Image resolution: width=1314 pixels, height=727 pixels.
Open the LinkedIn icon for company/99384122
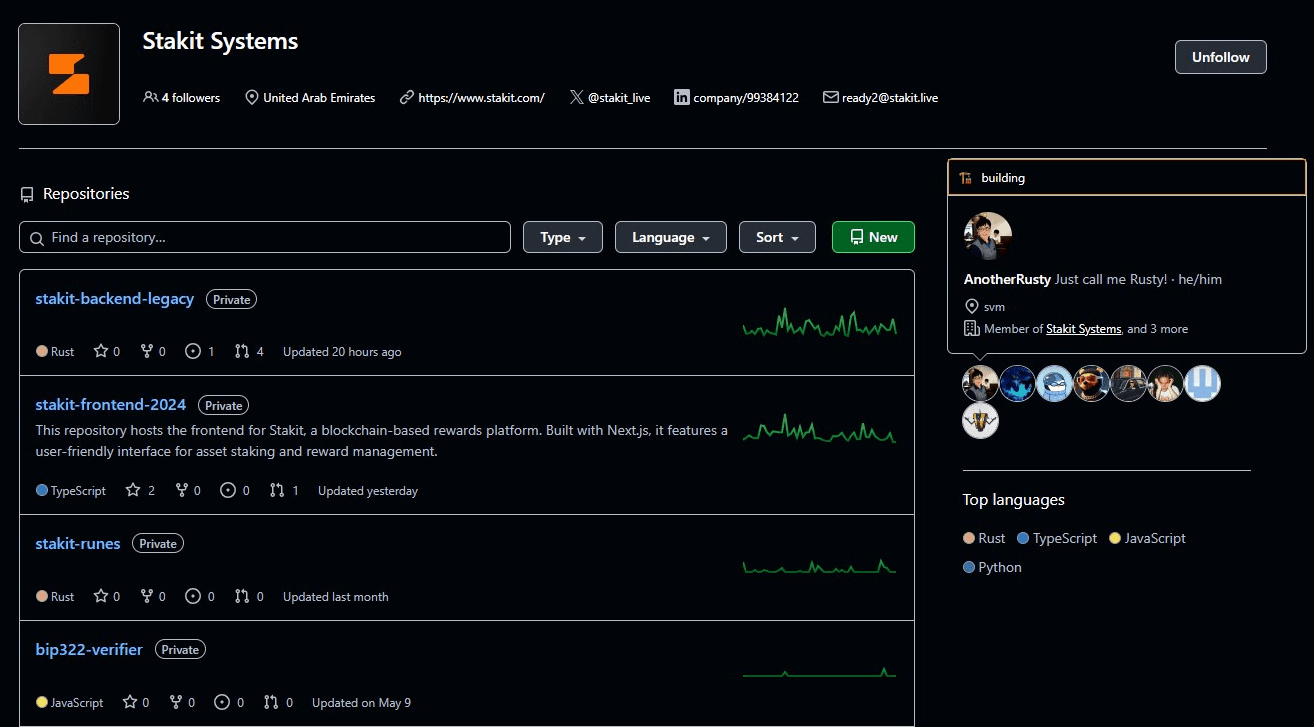pyautogui.click(x=681, y=96)
